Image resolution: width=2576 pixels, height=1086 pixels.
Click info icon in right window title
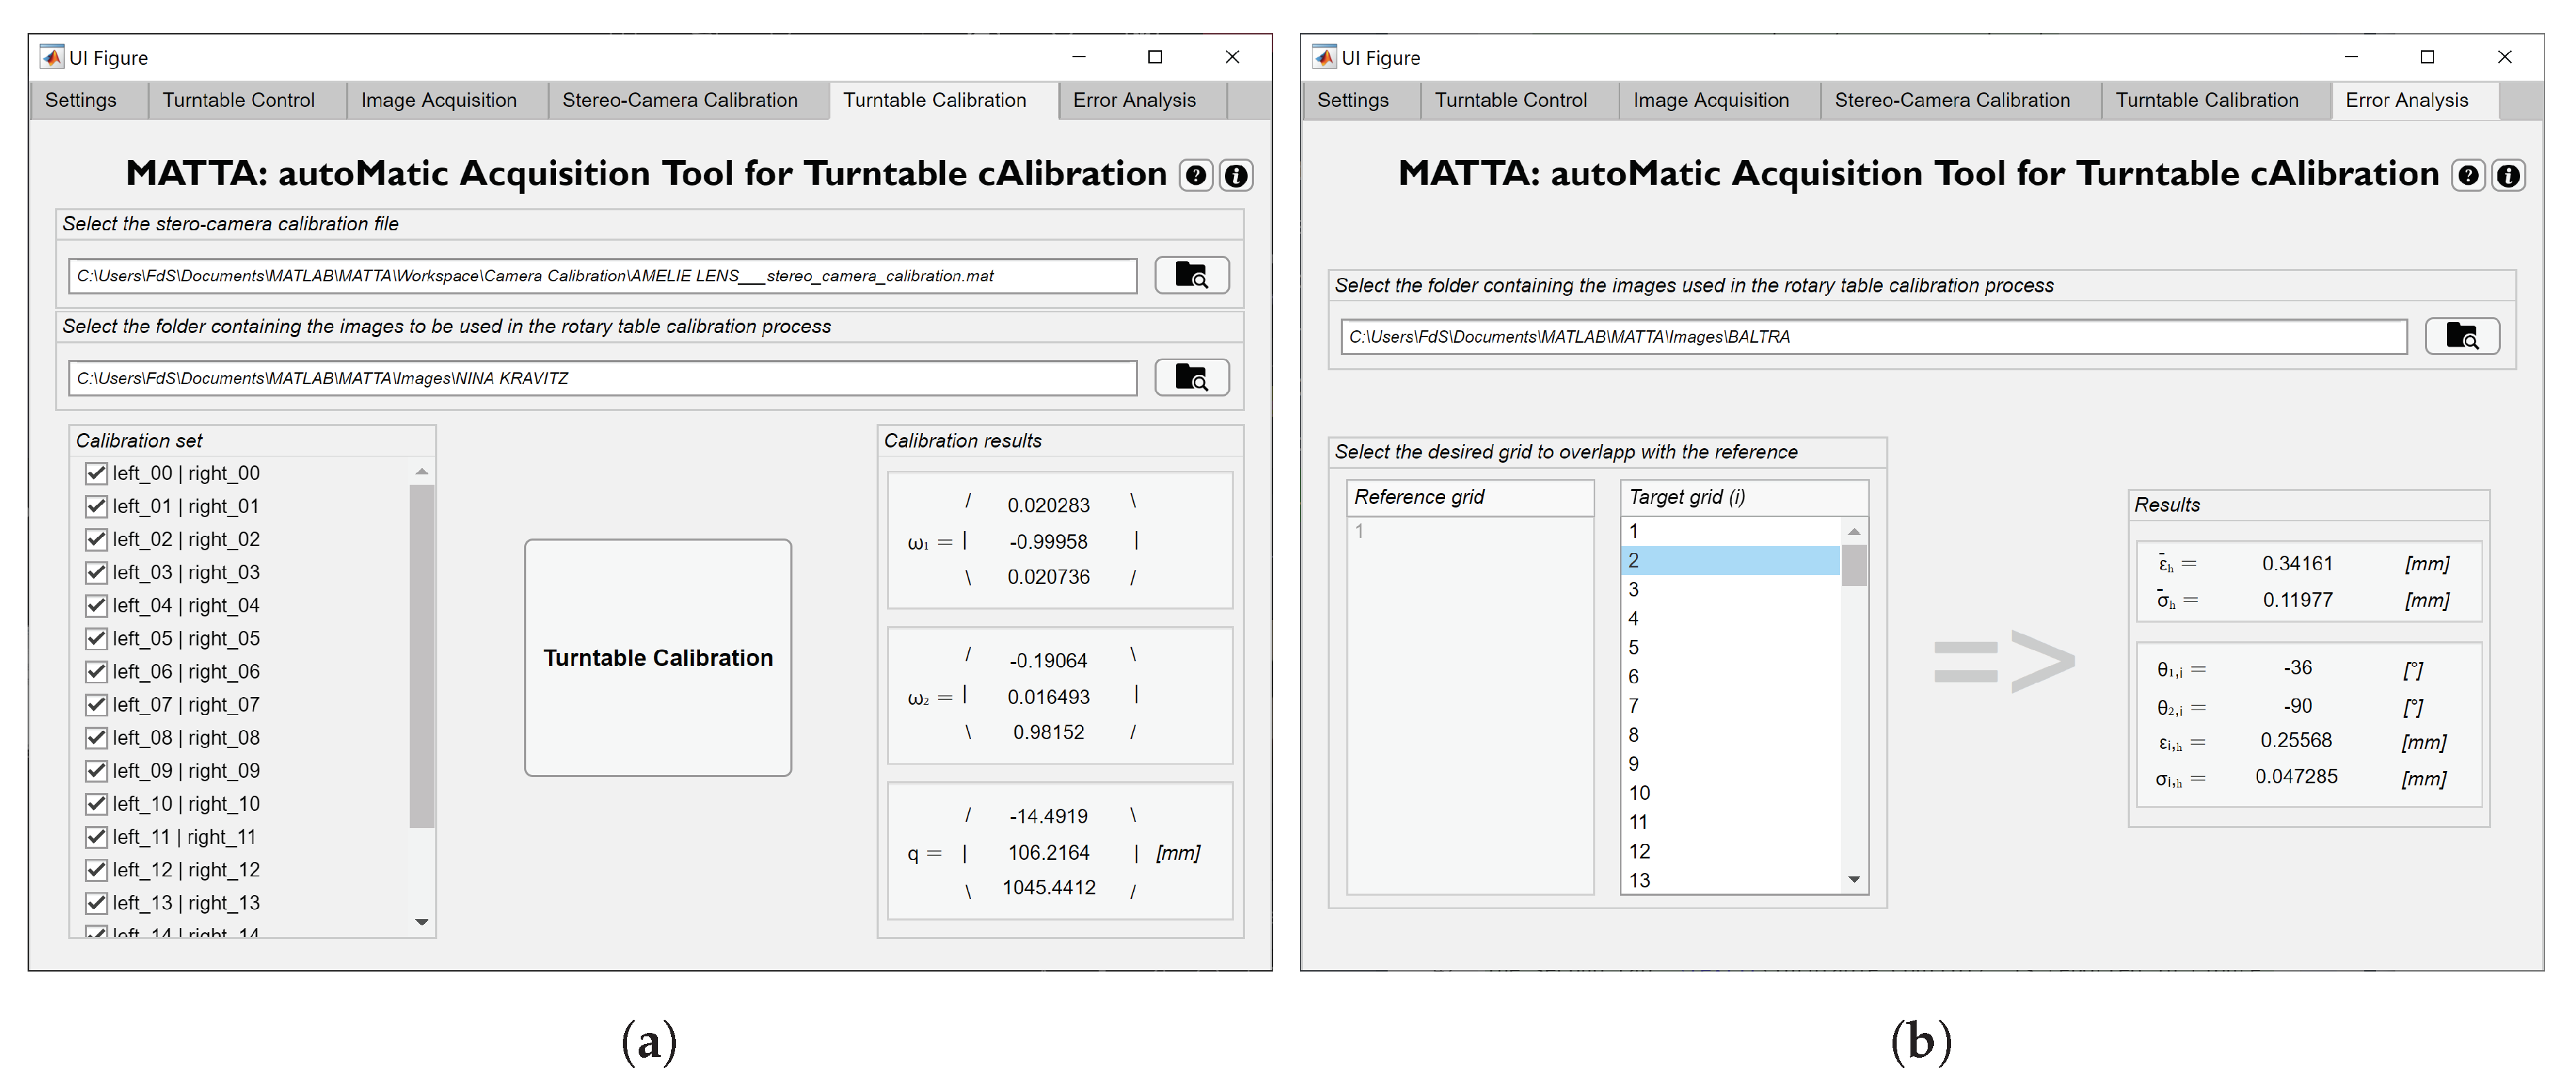point(2508,176)
